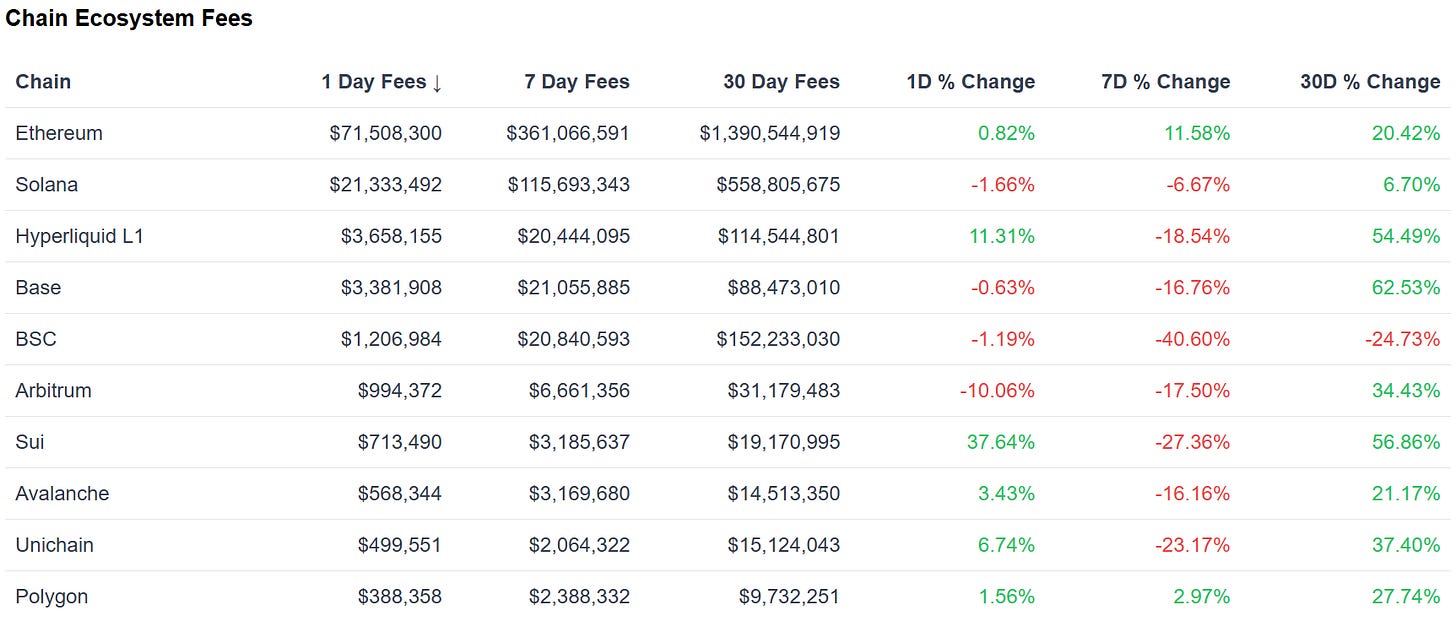Viewport: 1456px width, 620px height.
Task: Click Solana 7D change -6.67%
Action: (x=1199, y=185)
